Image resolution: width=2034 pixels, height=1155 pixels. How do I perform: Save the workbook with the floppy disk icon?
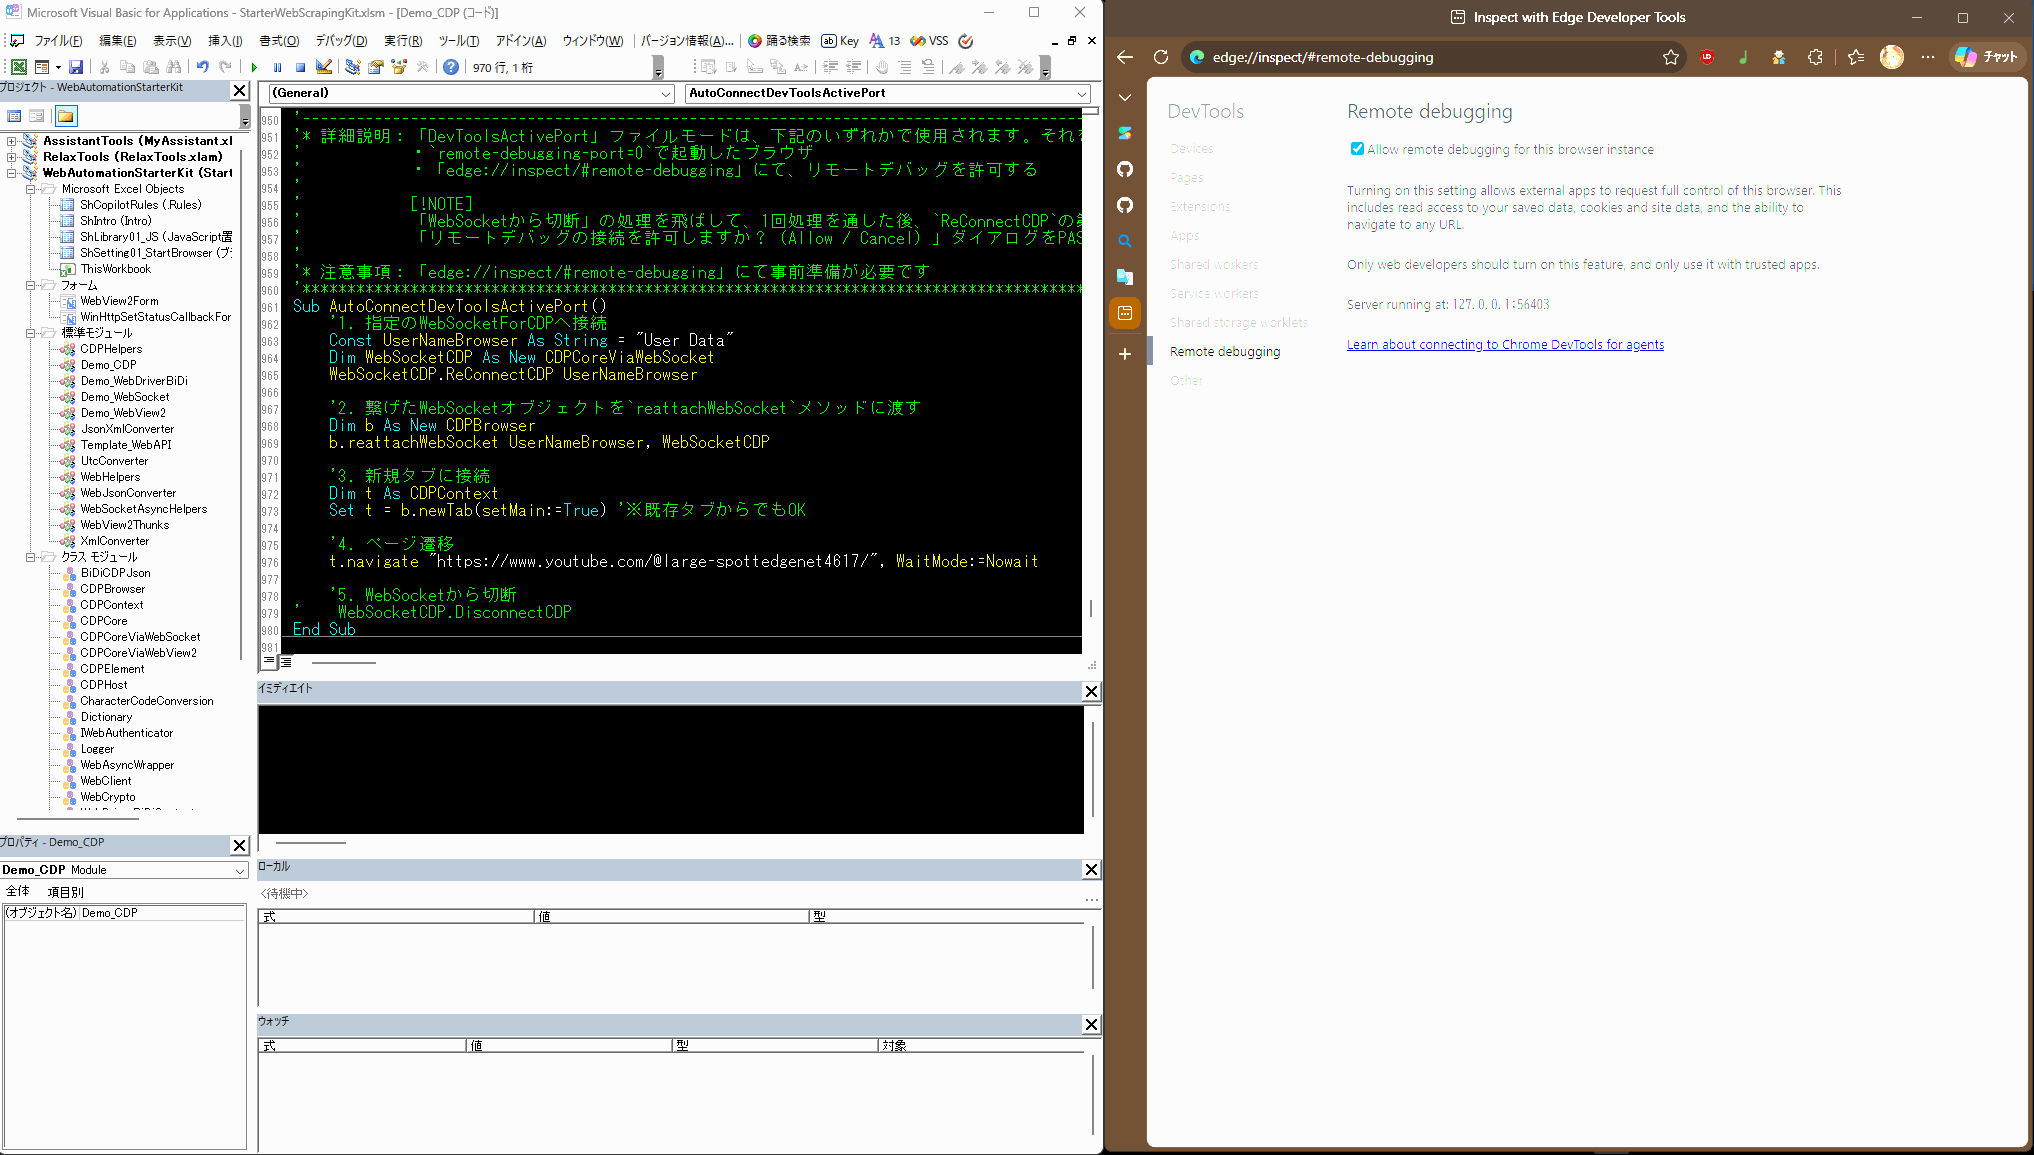(76, 67)
